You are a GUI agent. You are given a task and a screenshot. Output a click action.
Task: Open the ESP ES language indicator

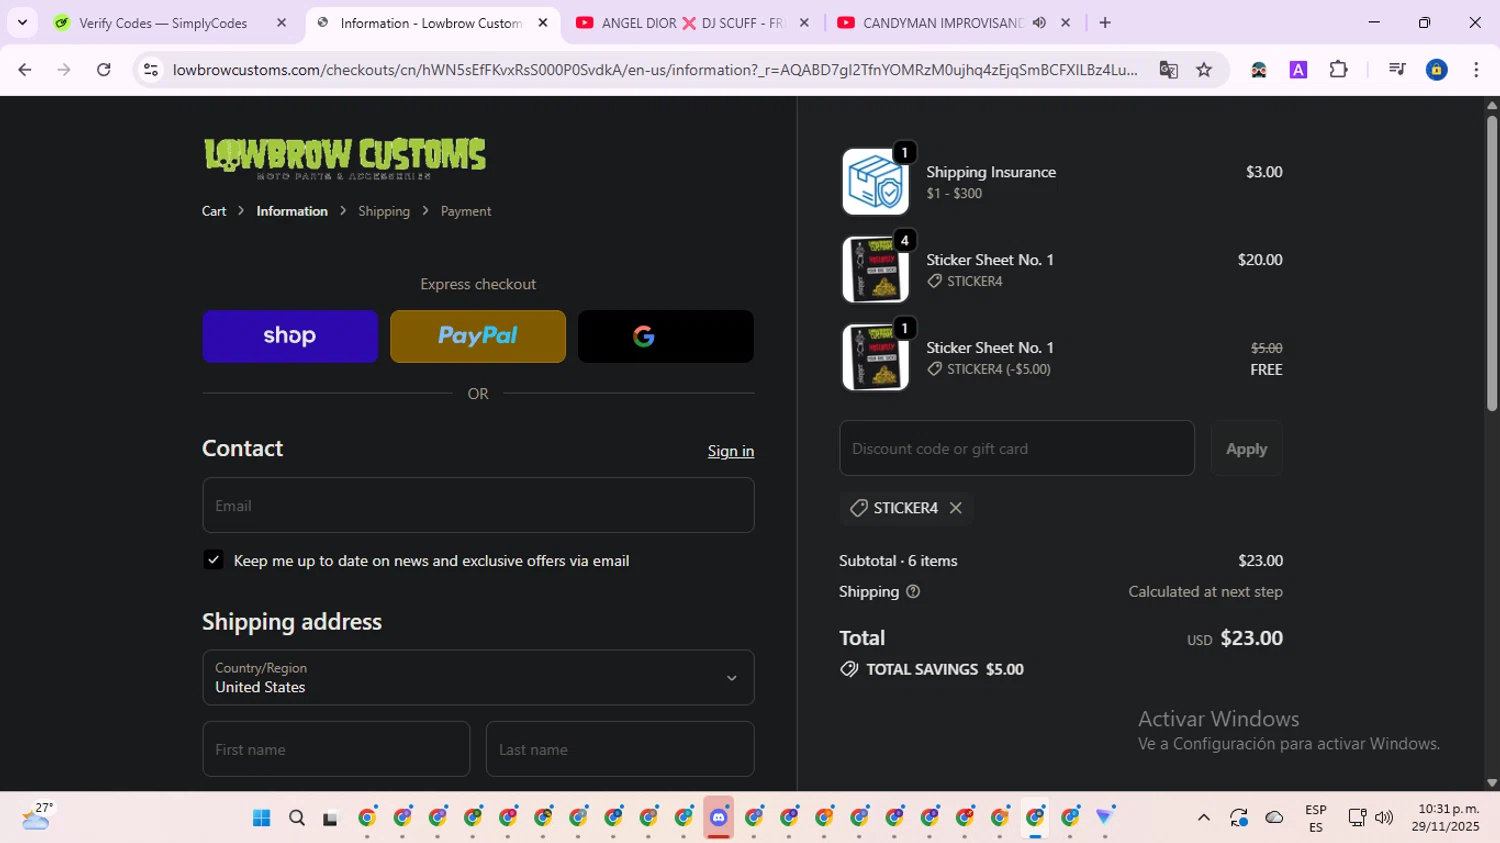pyautogui.click(x=1316, y=818)
